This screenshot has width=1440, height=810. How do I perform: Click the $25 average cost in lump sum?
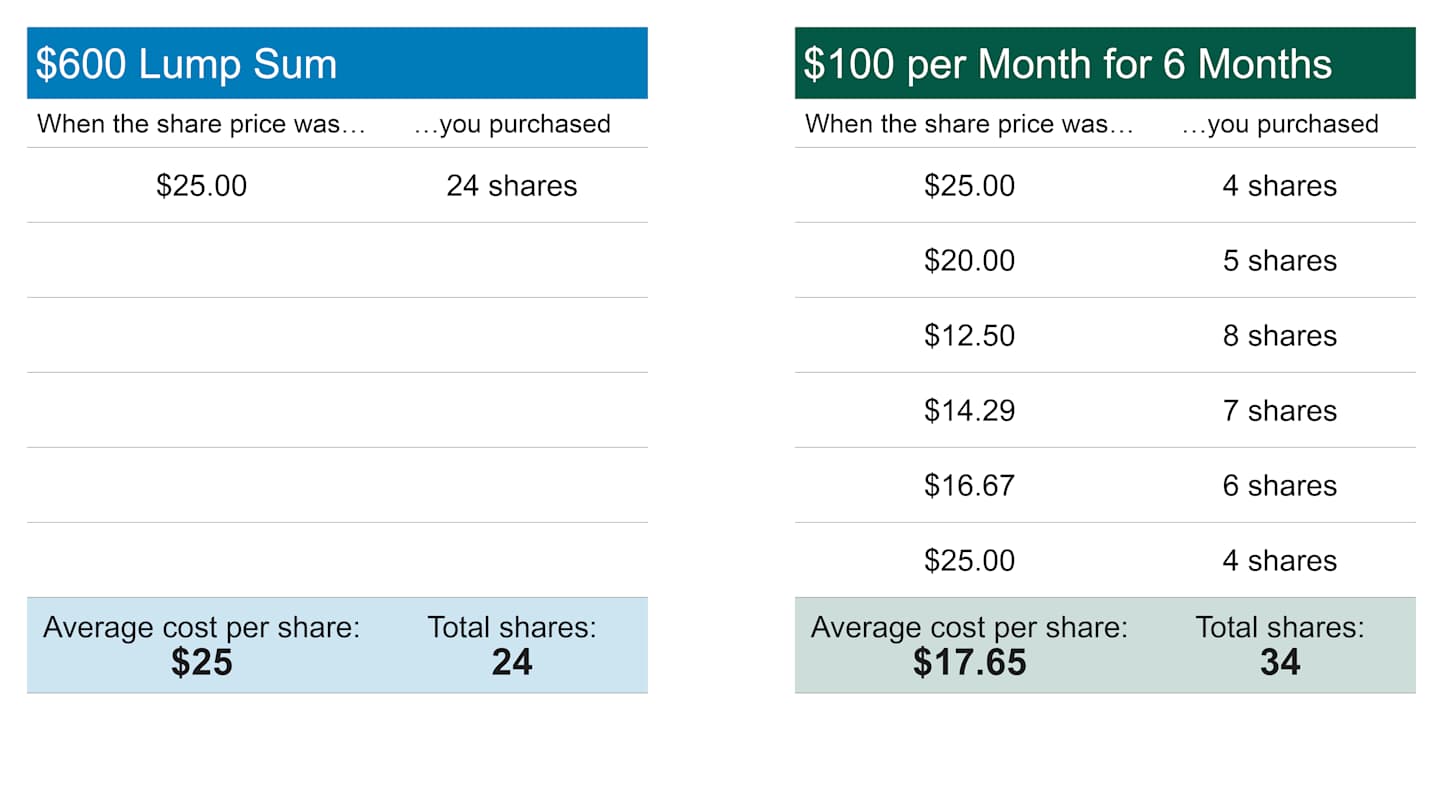tap(201, 663)
